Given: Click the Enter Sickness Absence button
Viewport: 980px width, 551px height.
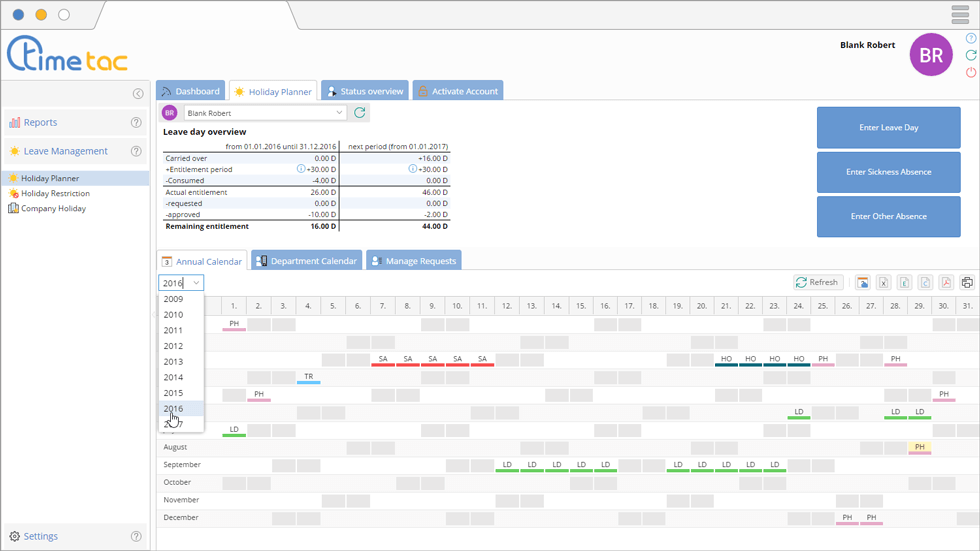Looking at the screenshot, I should tap(888, 172).
